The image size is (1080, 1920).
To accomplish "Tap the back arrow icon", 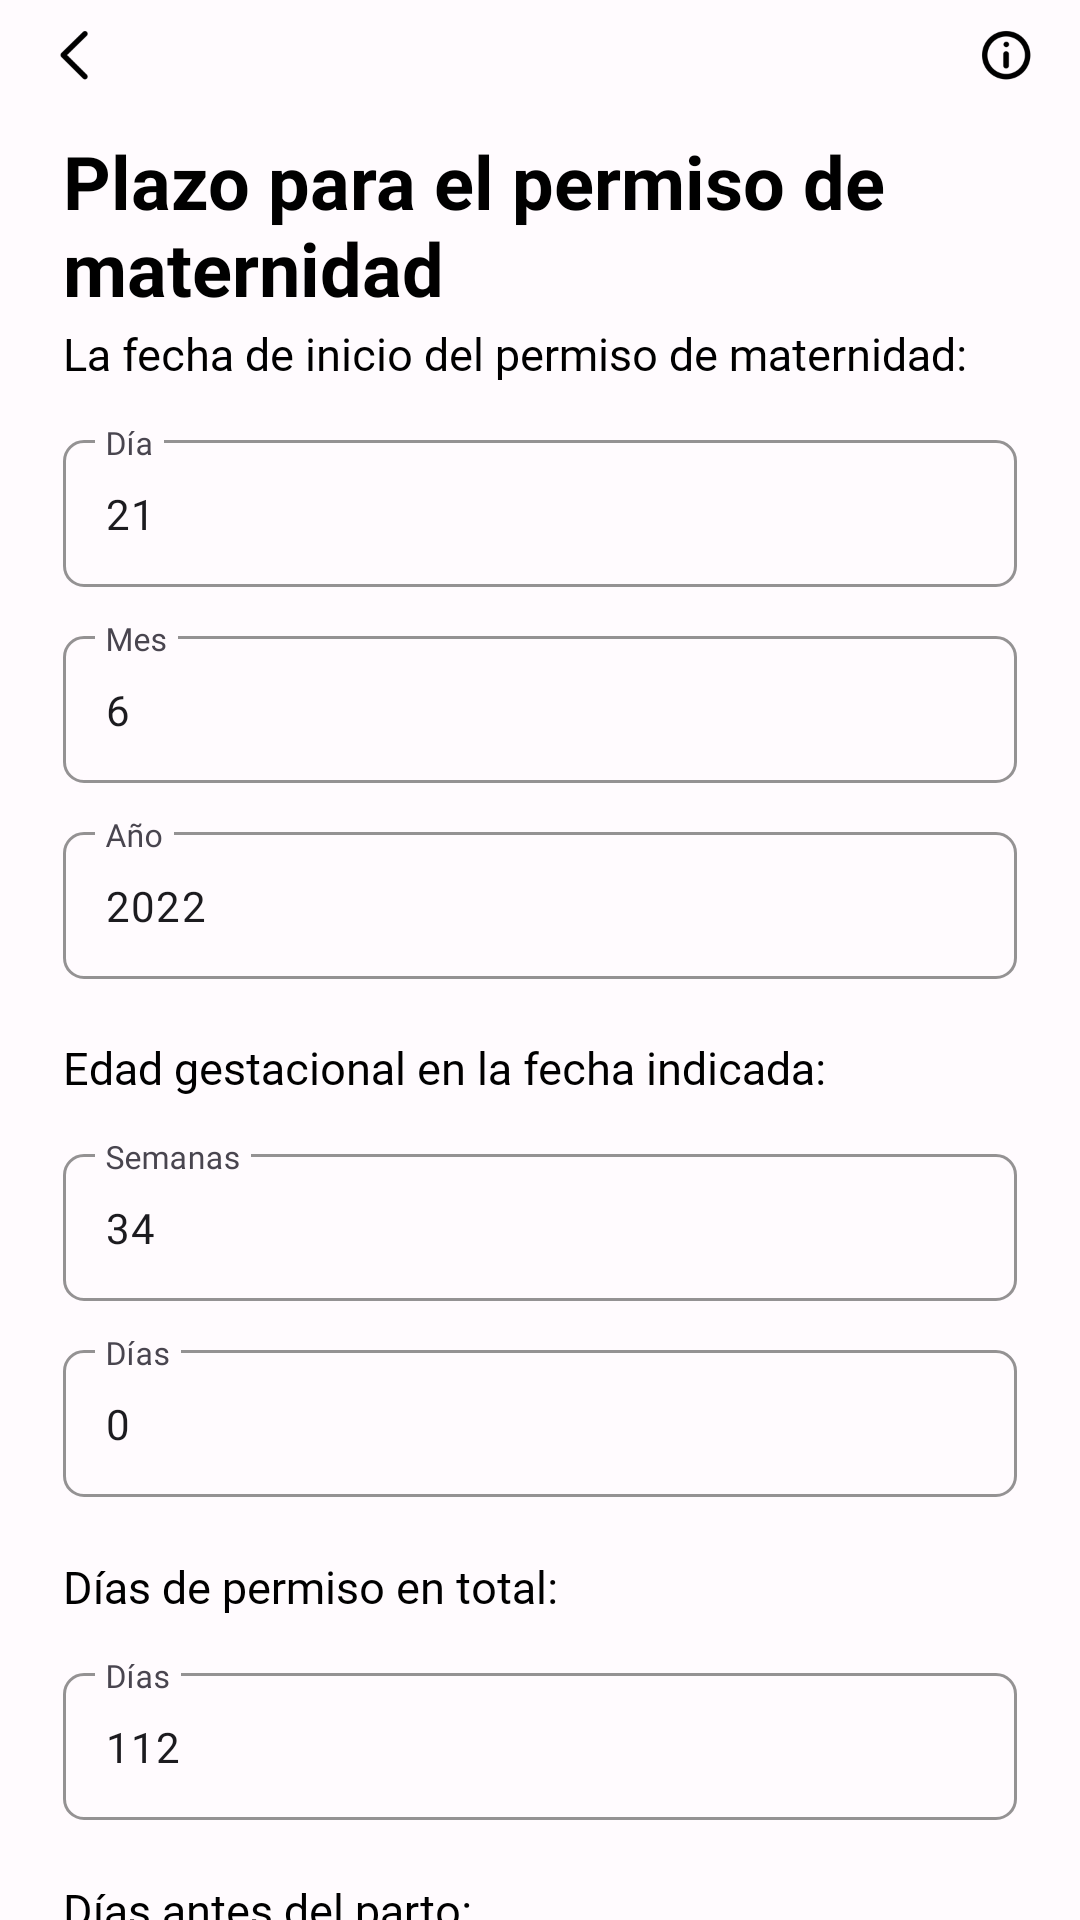I will 75,55.
